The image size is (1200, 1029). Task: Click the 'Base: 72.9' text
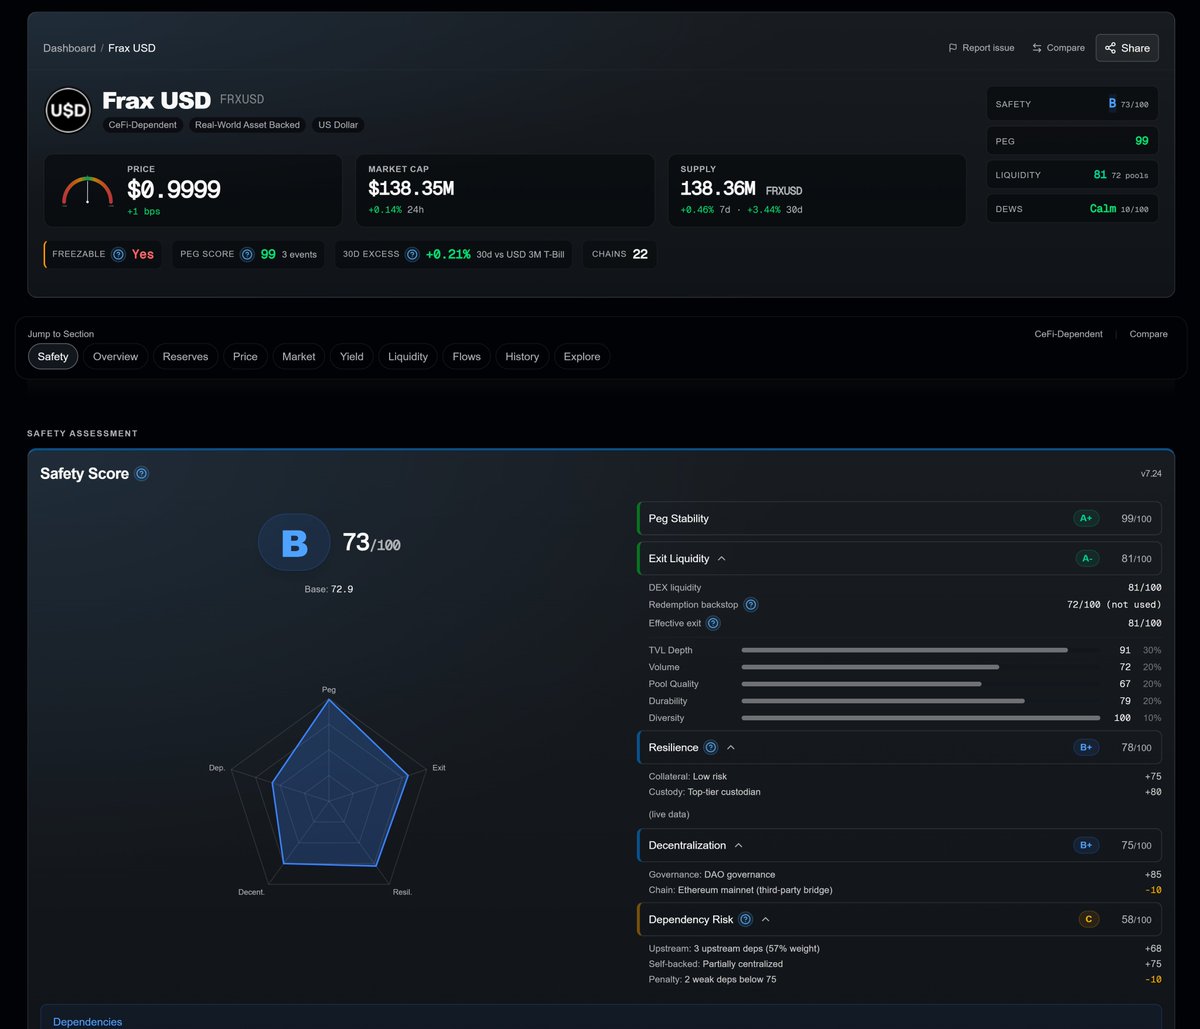[x=329, y=589]
